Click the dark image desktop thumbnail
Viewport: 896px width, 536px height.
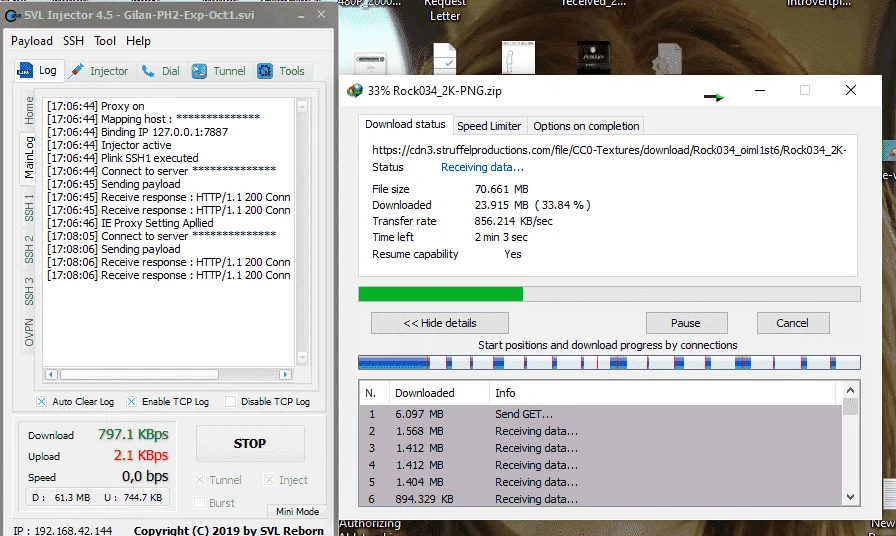point(593,57)
